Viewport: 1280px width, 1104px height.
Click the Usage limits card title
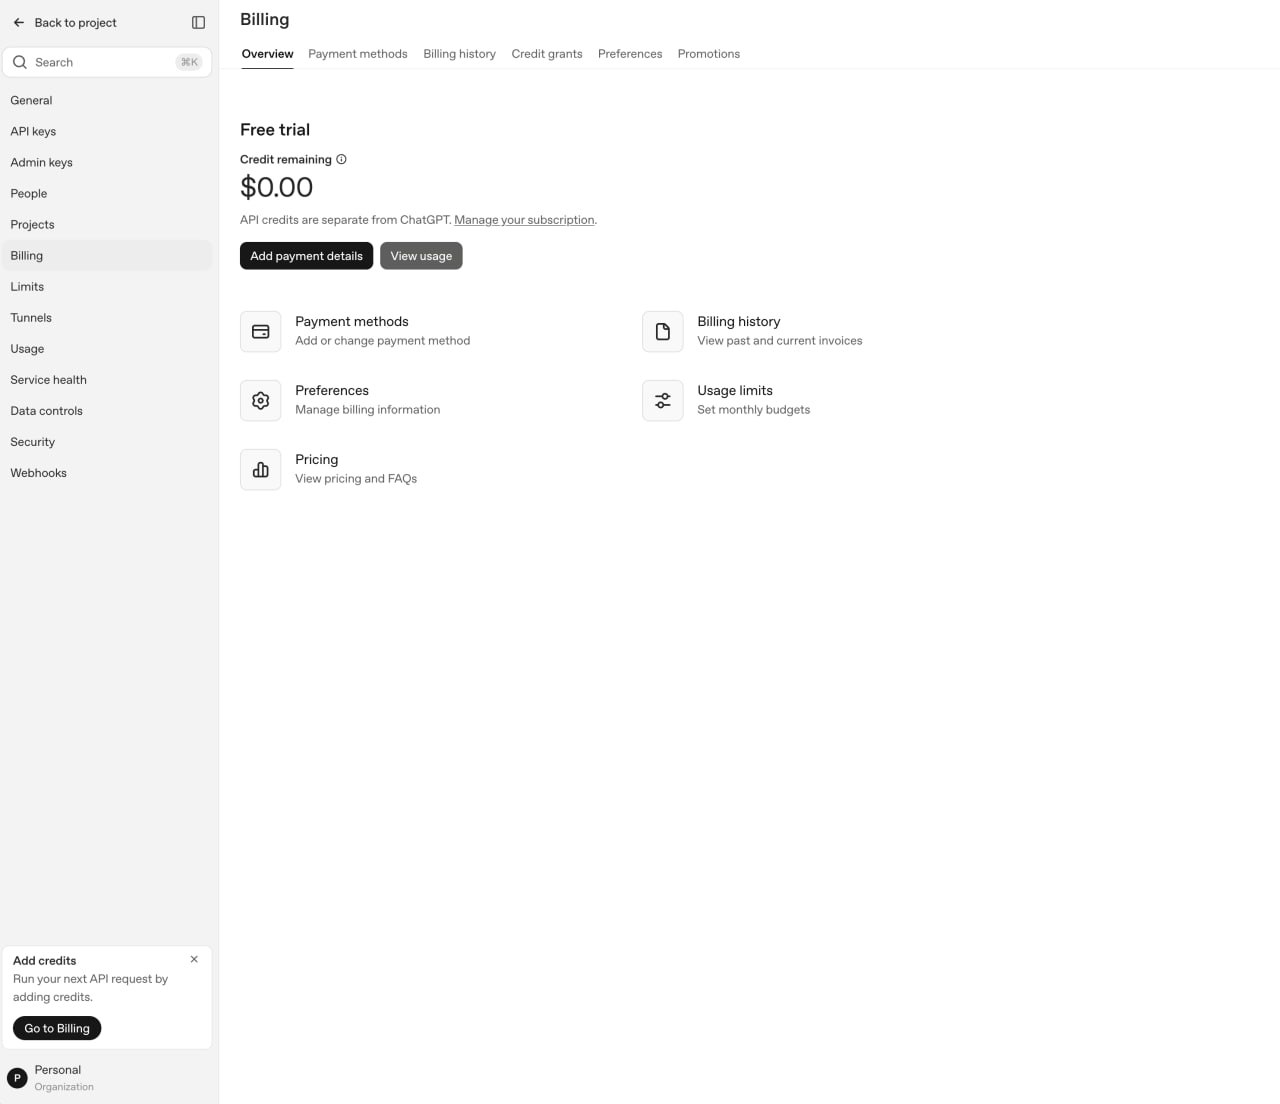735,390
